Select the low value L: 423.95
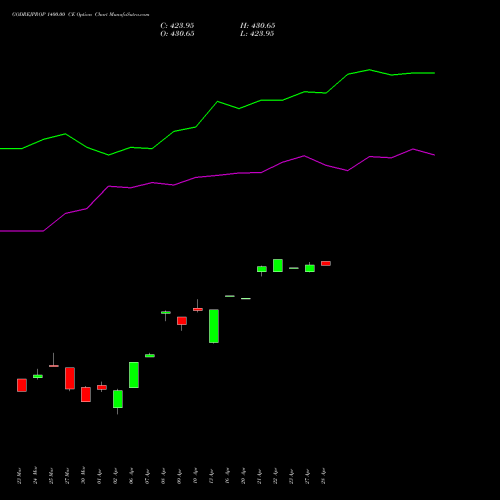The width and height of the screenshot is (500, 500). pyautogui.click(x=257, y=34)
